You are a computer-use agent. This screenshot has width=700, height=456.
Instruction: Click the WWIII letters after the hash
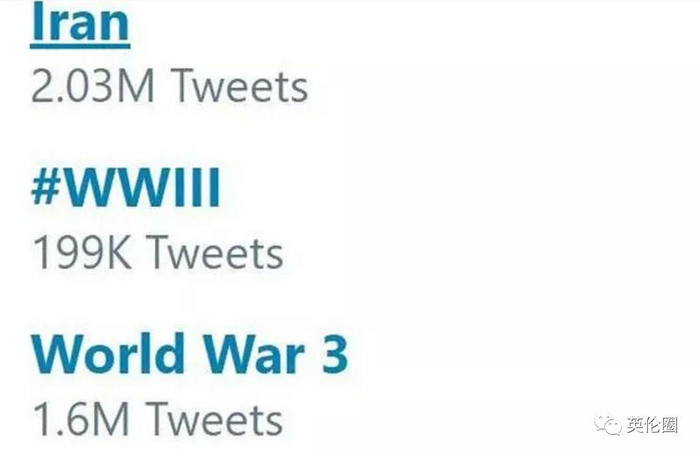(143, 188)
